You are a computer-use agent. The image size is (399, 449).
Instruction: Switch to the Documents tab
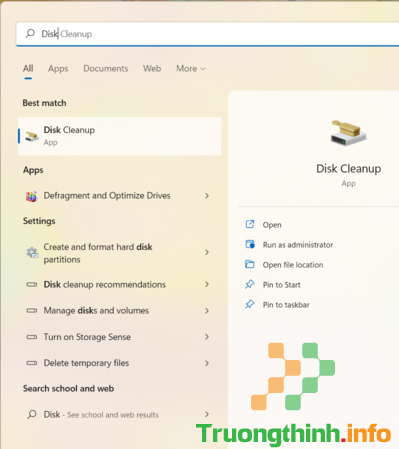coord(106,68)
